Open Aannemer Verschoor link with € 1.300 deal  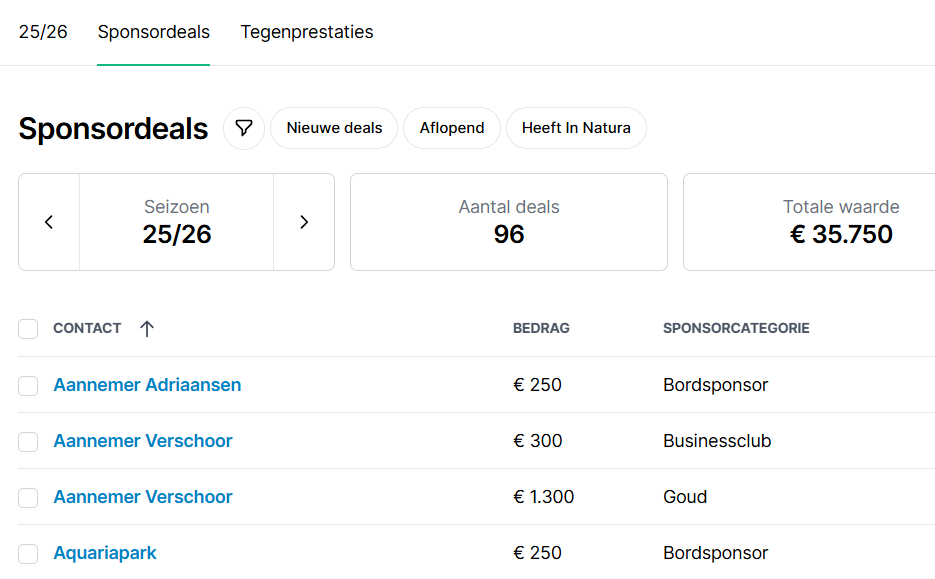click(x=143, y=497)
